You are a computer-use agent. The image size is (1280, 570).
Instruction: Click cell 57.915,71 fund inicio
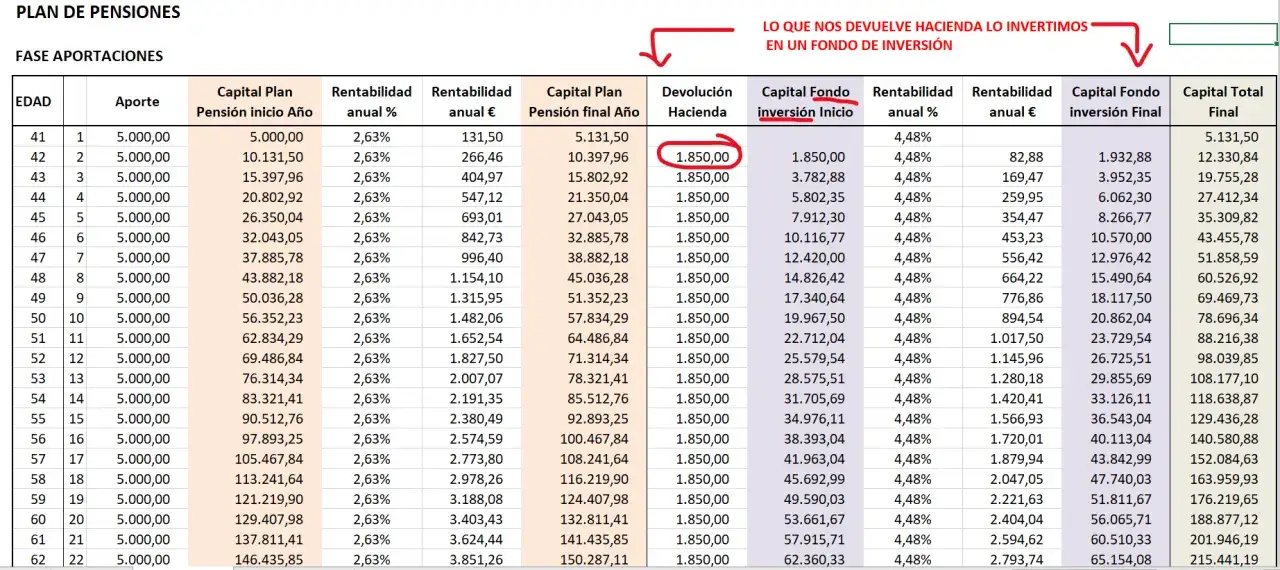tap(813, 540)
